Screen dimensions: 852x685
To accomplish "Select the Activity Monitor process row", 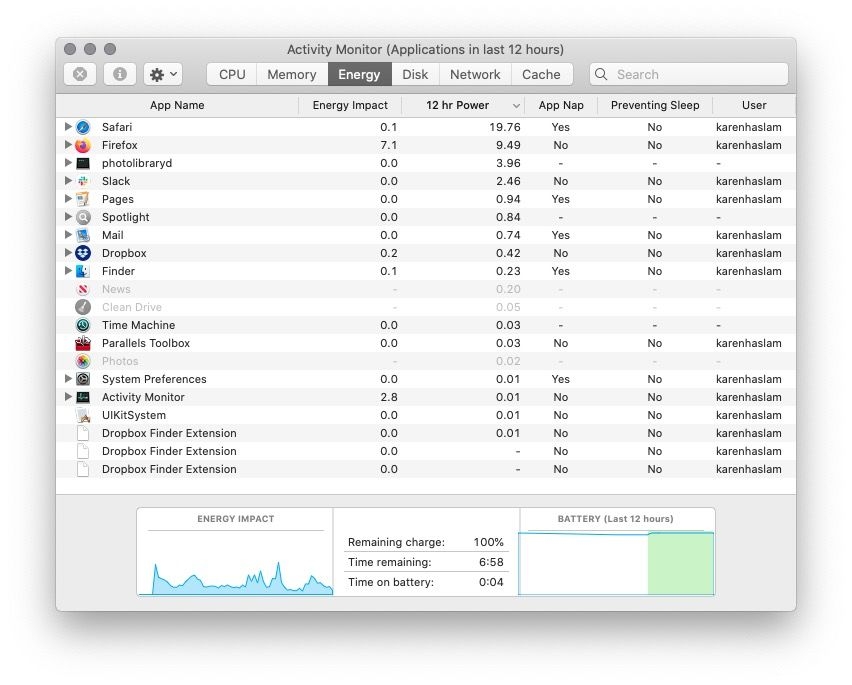I will [x=143, y=397].
